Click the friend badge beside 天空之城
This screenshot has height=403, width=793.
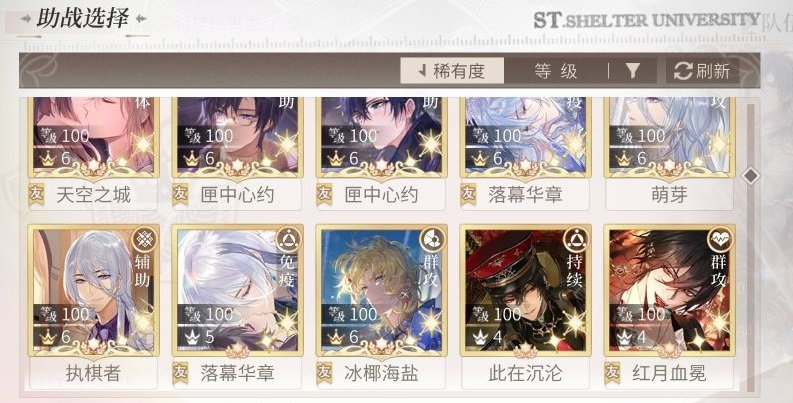[36, 194]
